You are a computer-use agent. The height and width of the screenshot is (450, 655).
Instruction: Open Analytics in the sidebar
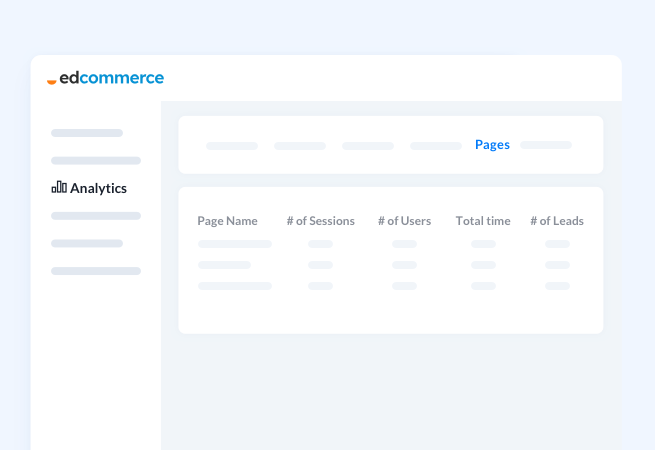(x=89, y=188)
